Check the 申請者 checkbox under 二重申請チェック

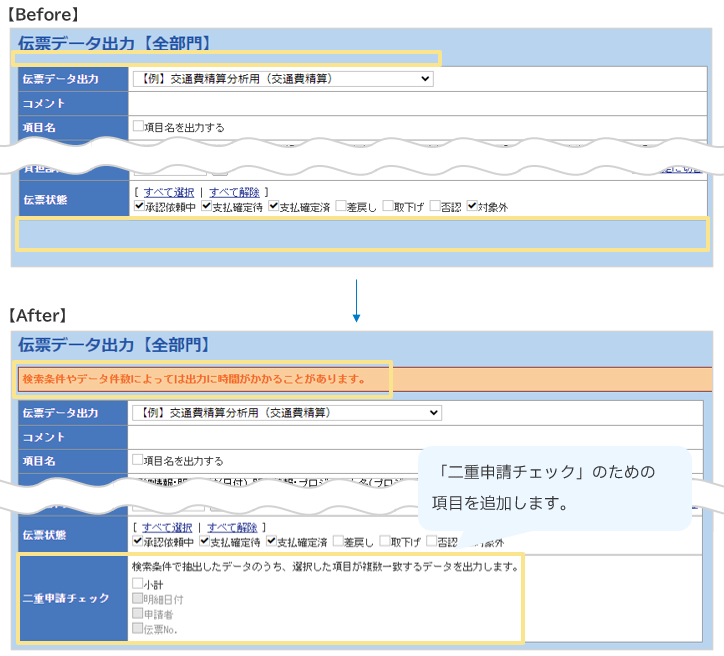pyautogui.click(x=137, y=614)
